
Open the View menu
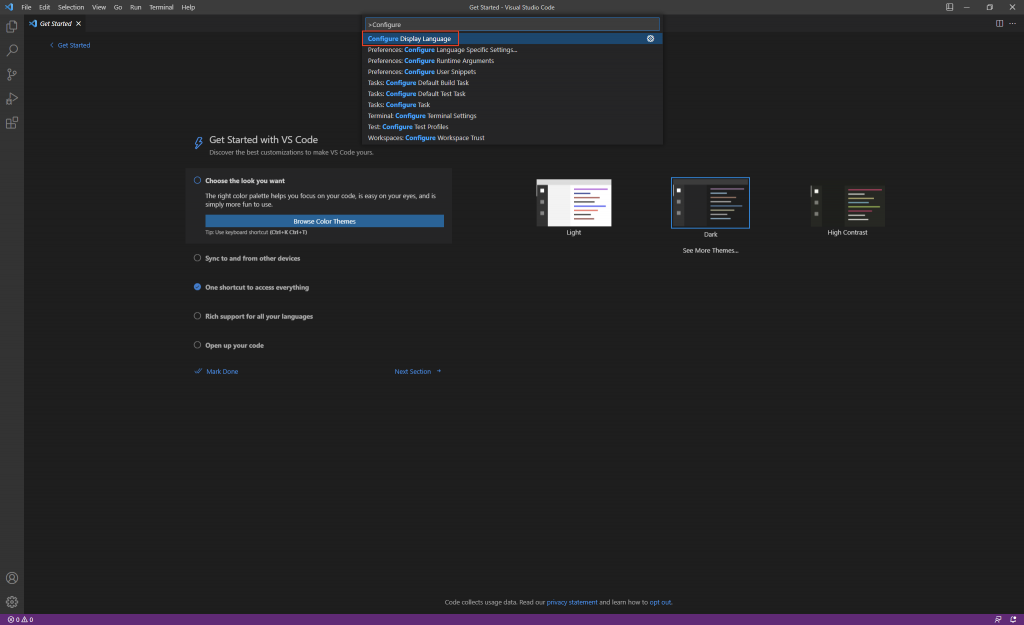tap(99, 7)
